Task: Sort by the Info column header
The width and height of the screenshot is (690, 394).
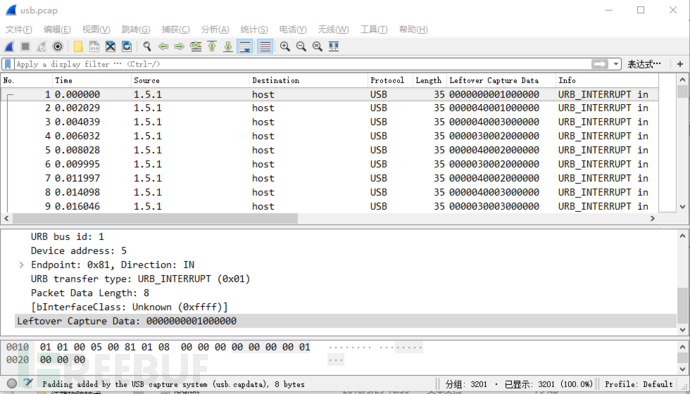Action: pyautogui.click(x=606, y=80)
